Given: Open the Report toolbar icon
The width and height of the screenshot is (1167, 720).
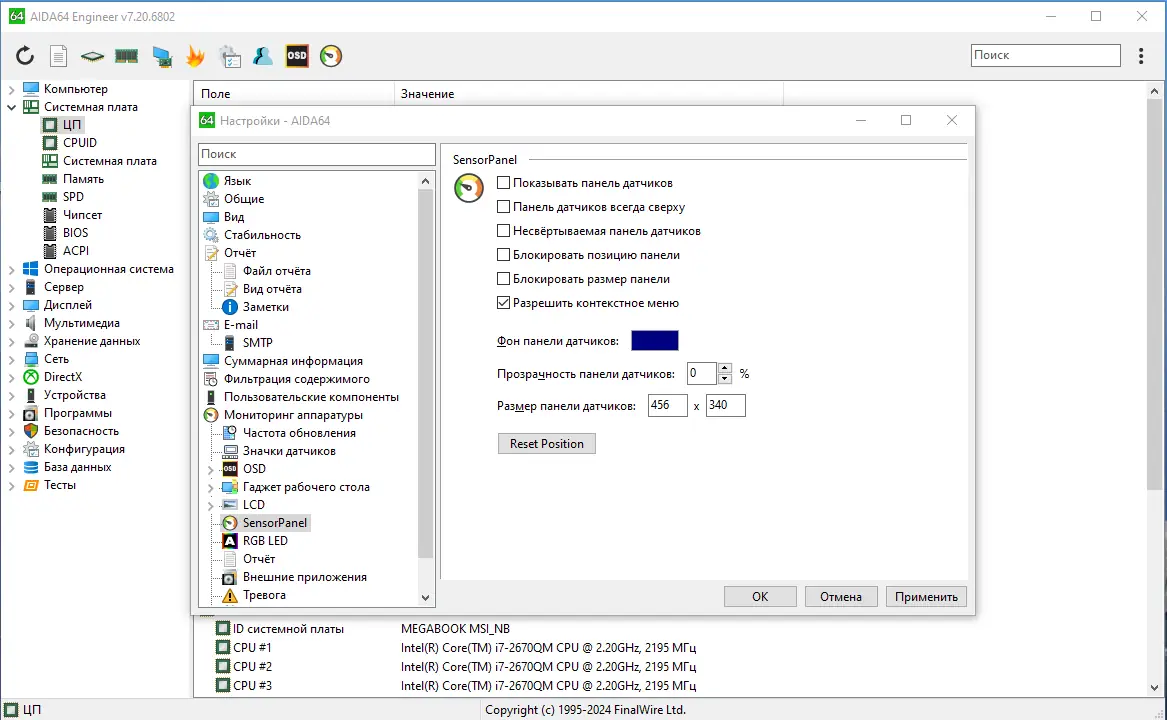Looking at the screenshot, I should [x=58, y=55].
